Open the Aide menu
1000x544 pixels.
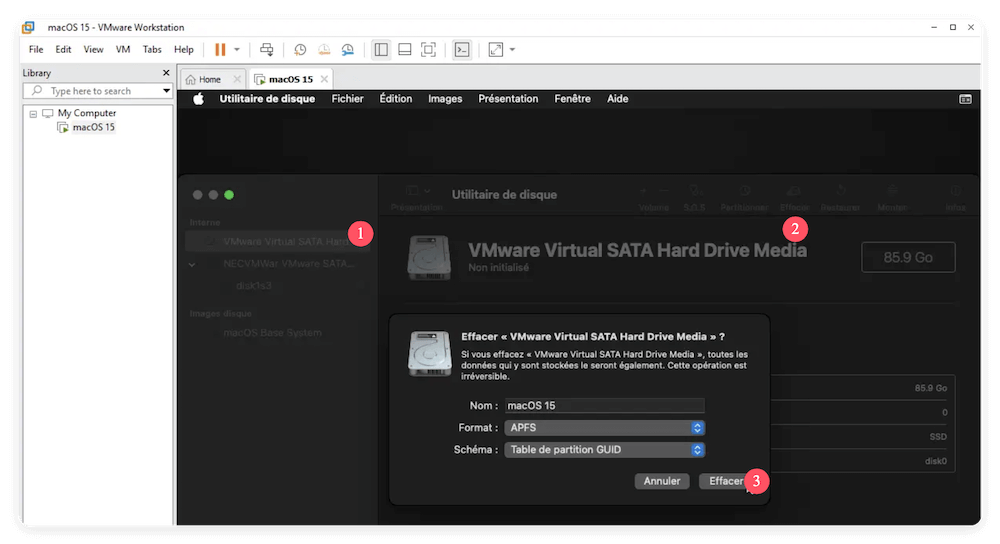point(617,99)
